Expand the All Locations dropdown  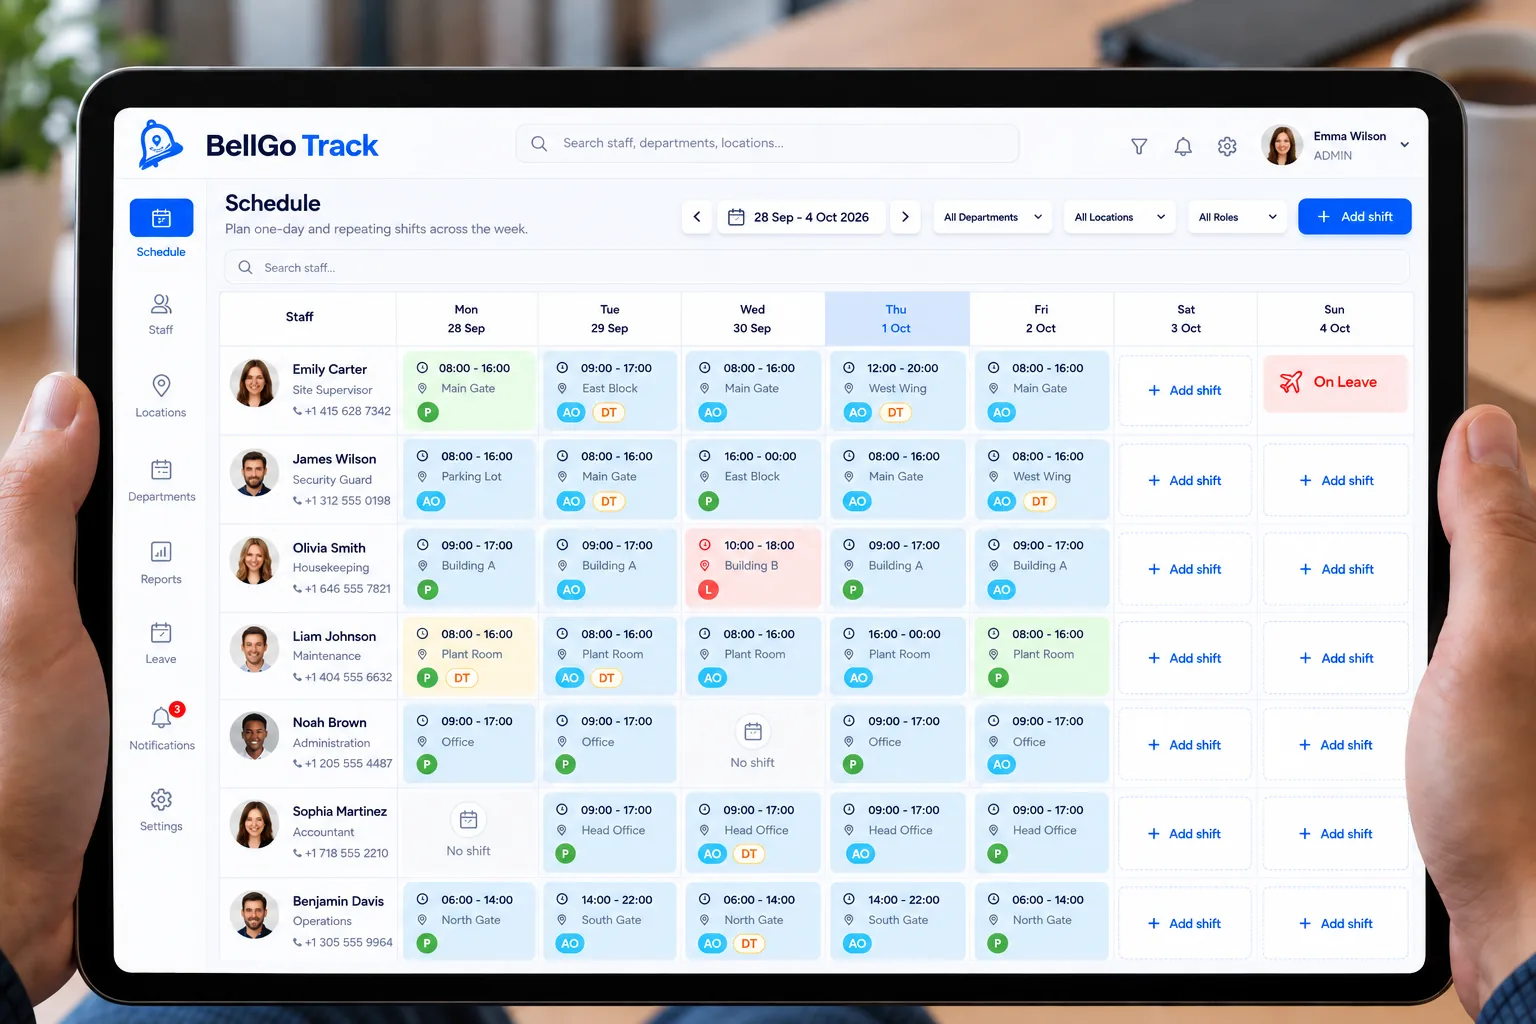point(1120,217)
